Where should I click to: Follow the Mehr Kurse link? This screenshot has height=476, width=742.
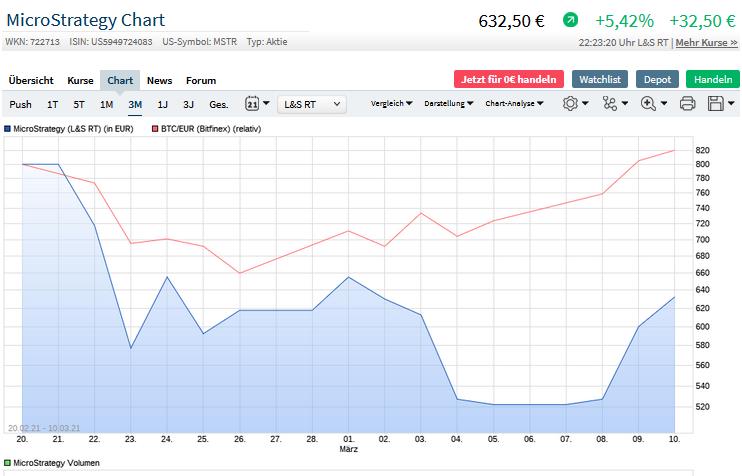pos(706,43)
